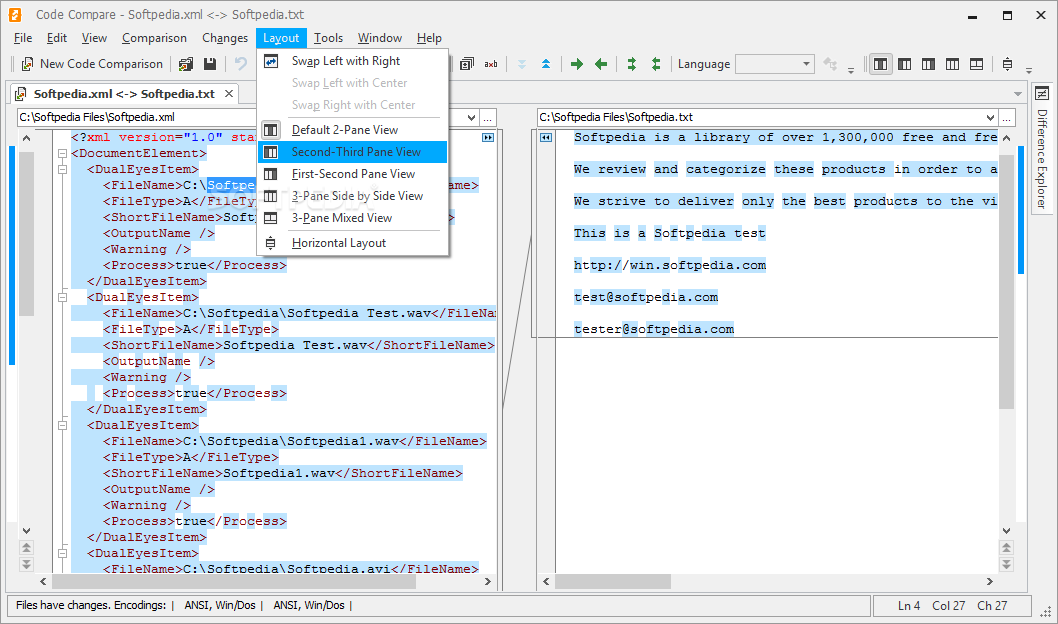
Task: Click the blue next difference down arrows
Action: [x=522, y=64]
